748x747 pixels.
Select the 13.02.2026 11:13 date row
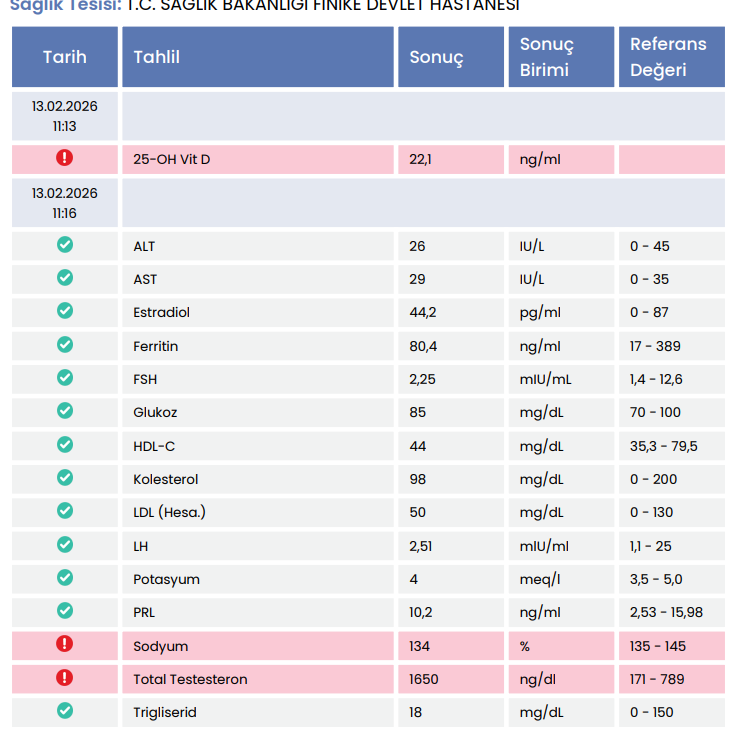point(368,116)
